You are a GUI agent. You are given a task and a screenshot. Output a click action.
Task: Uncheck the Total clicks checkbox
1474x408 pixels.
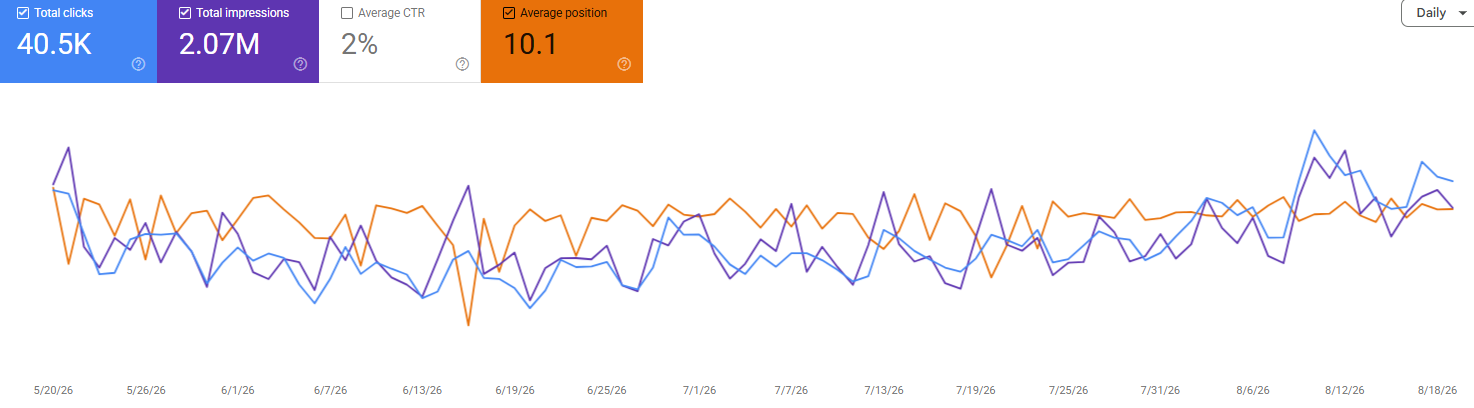click(x=23, y=13)
